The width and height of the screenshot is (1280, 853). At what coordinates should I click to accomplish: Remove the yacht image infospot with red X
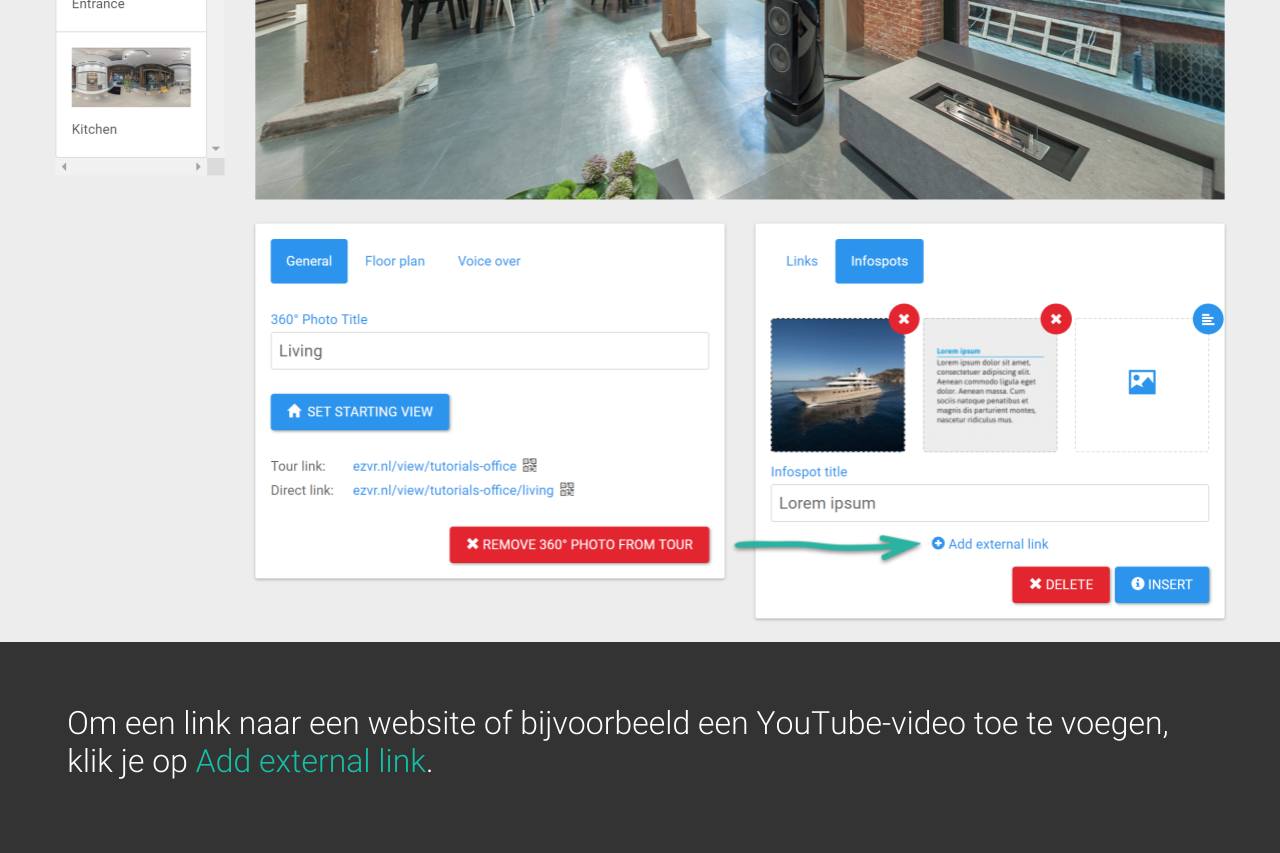tap(903, 319)
